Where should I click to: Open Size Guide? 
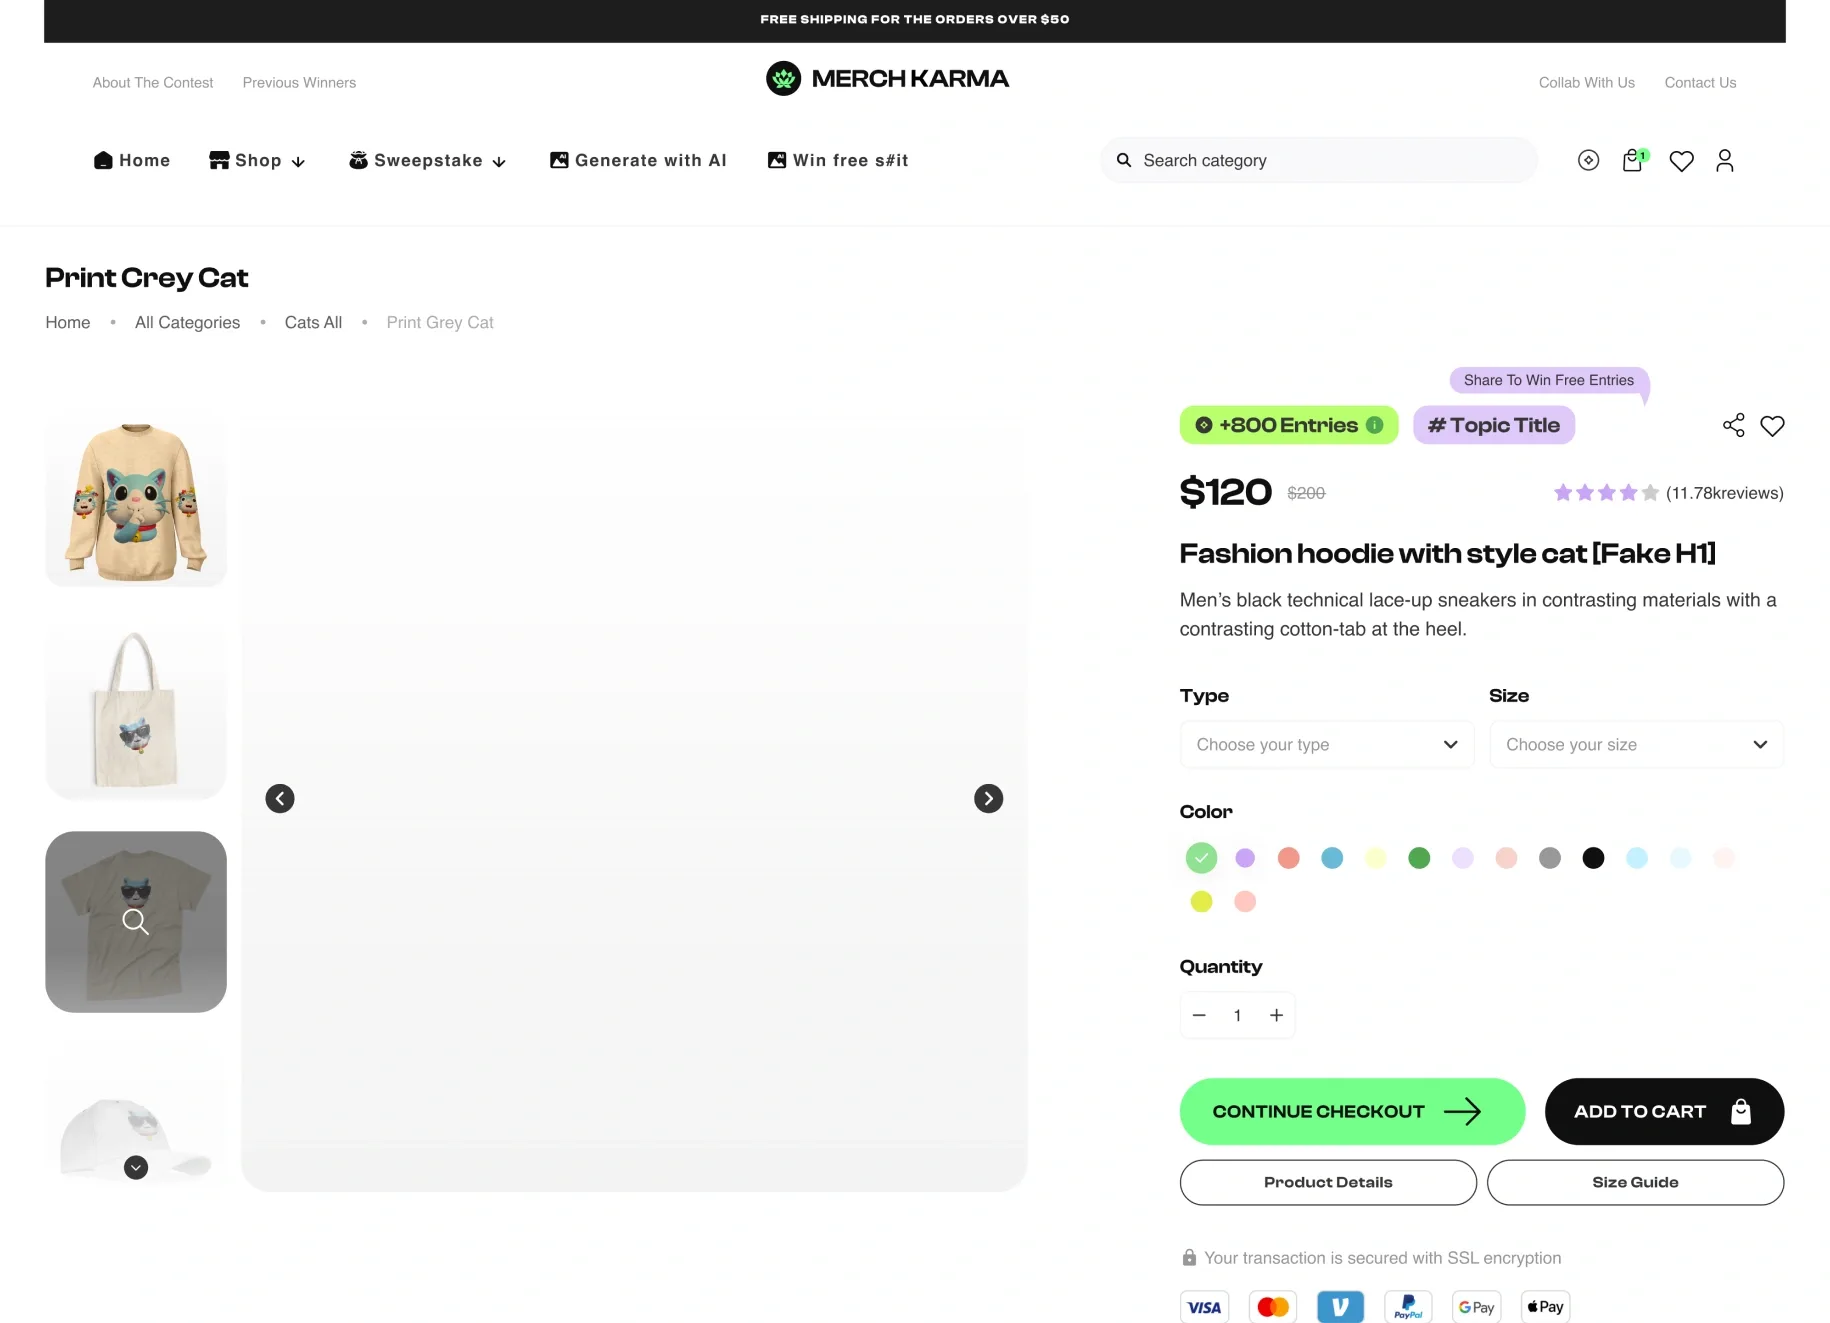coord(1635,1182)
